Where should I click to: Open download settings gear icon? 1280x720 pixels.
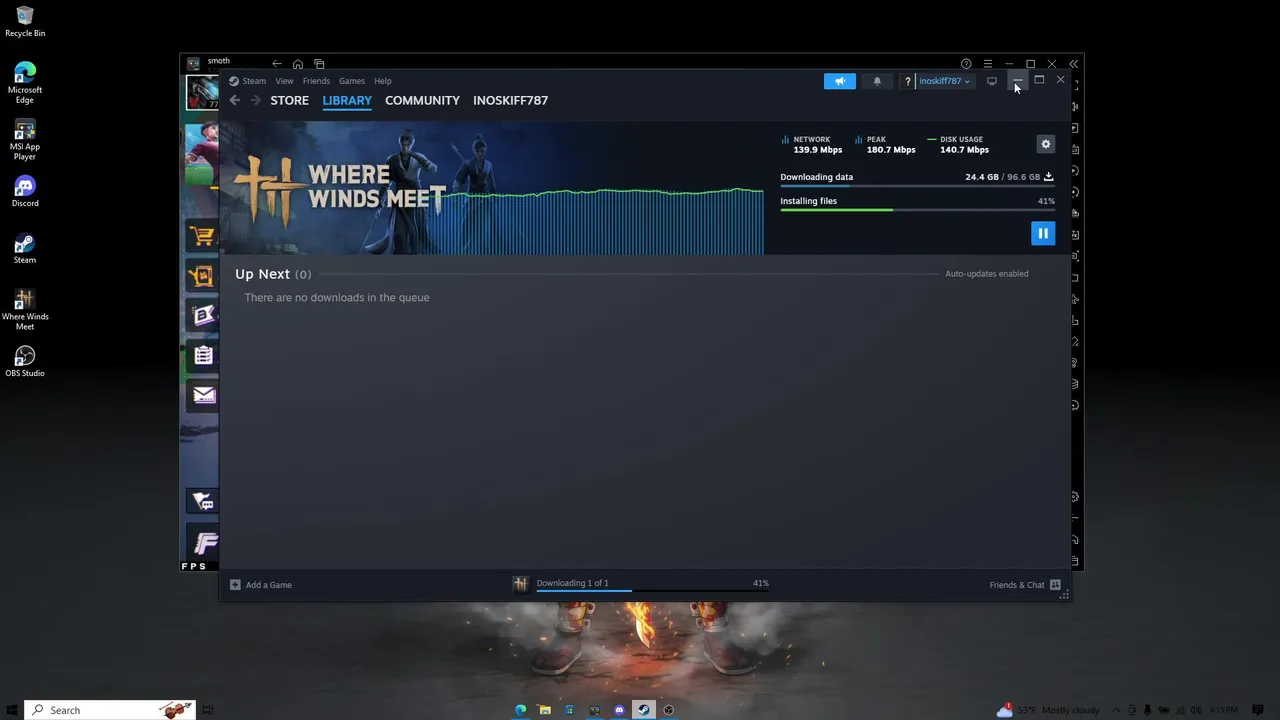(x=1045, y=144)
